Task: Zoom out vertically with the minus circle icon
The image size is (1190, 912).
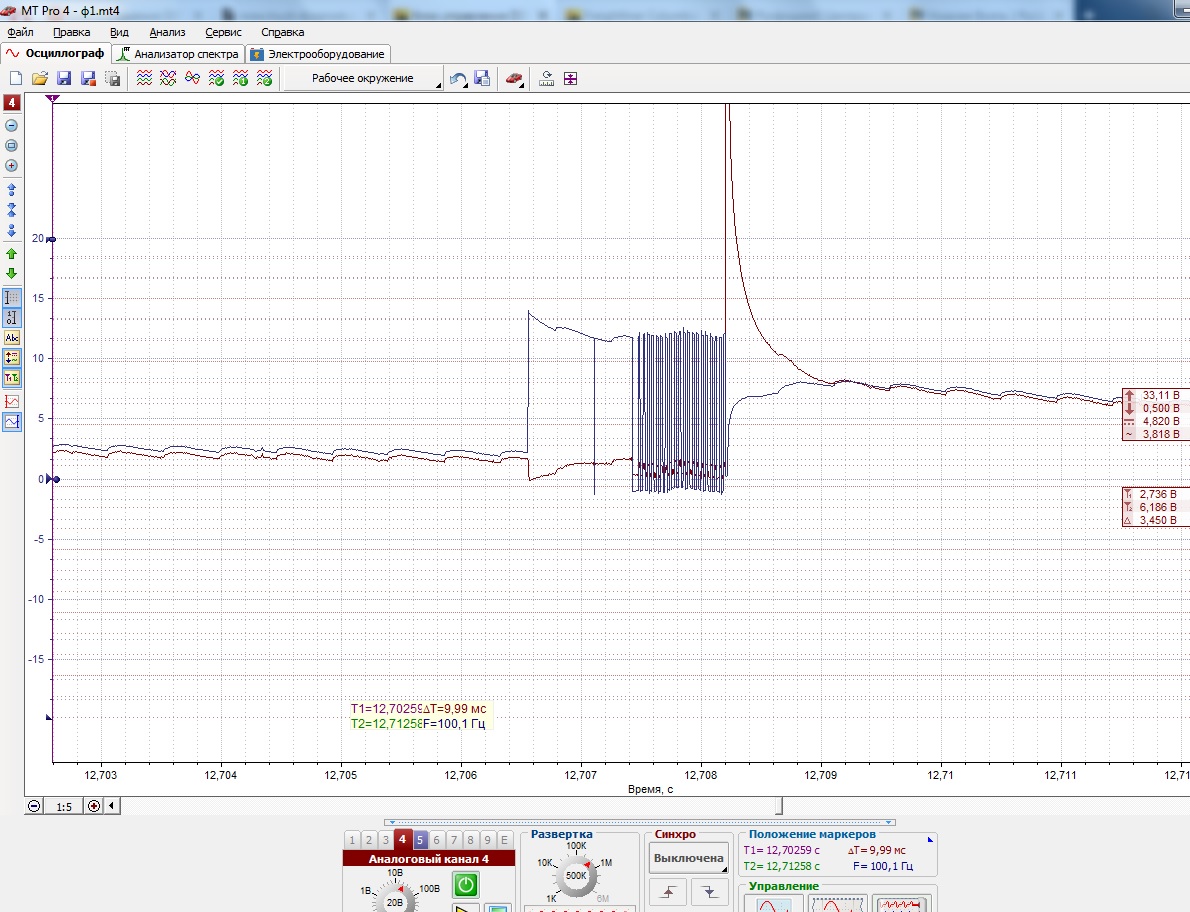Action: coord(11,126)
